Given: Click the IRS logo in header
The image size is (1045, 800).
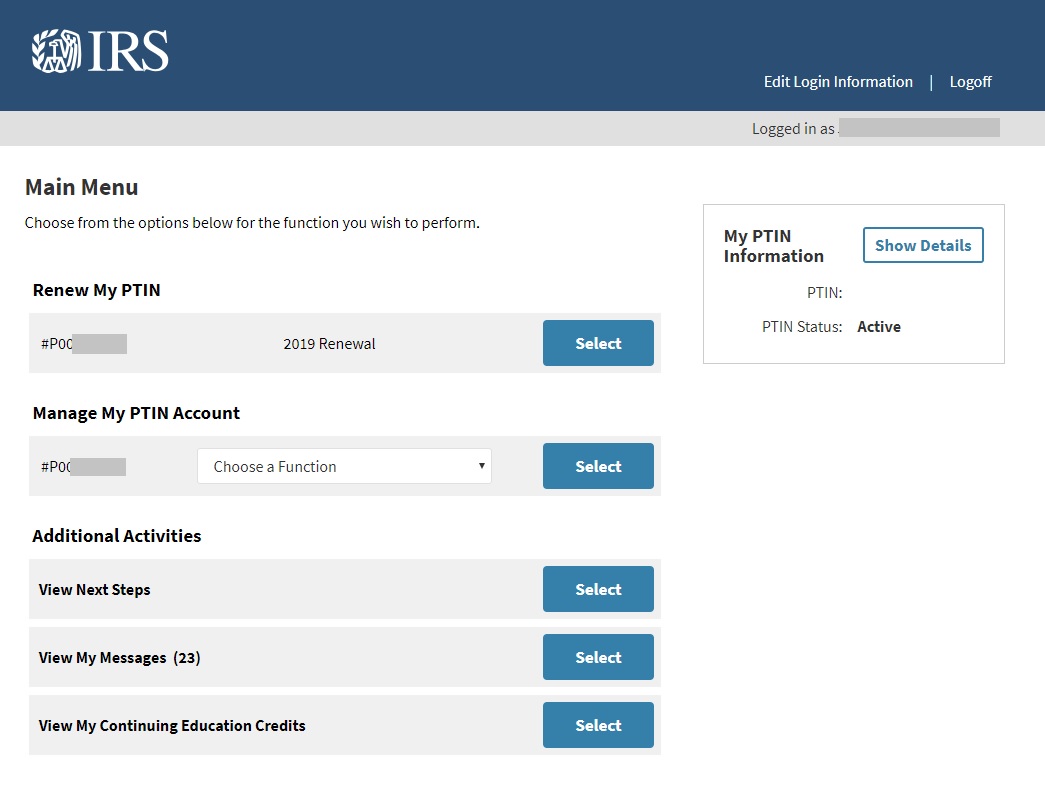Looking at the screenshot, I should [100, 51].
